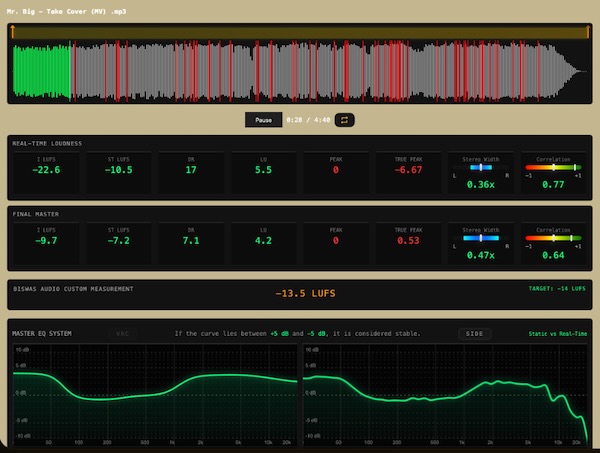Click the Real-Time Correlation meter
The width and height of the screenshot is (600, 453).
pyautogui.click(x=553, y=168)
